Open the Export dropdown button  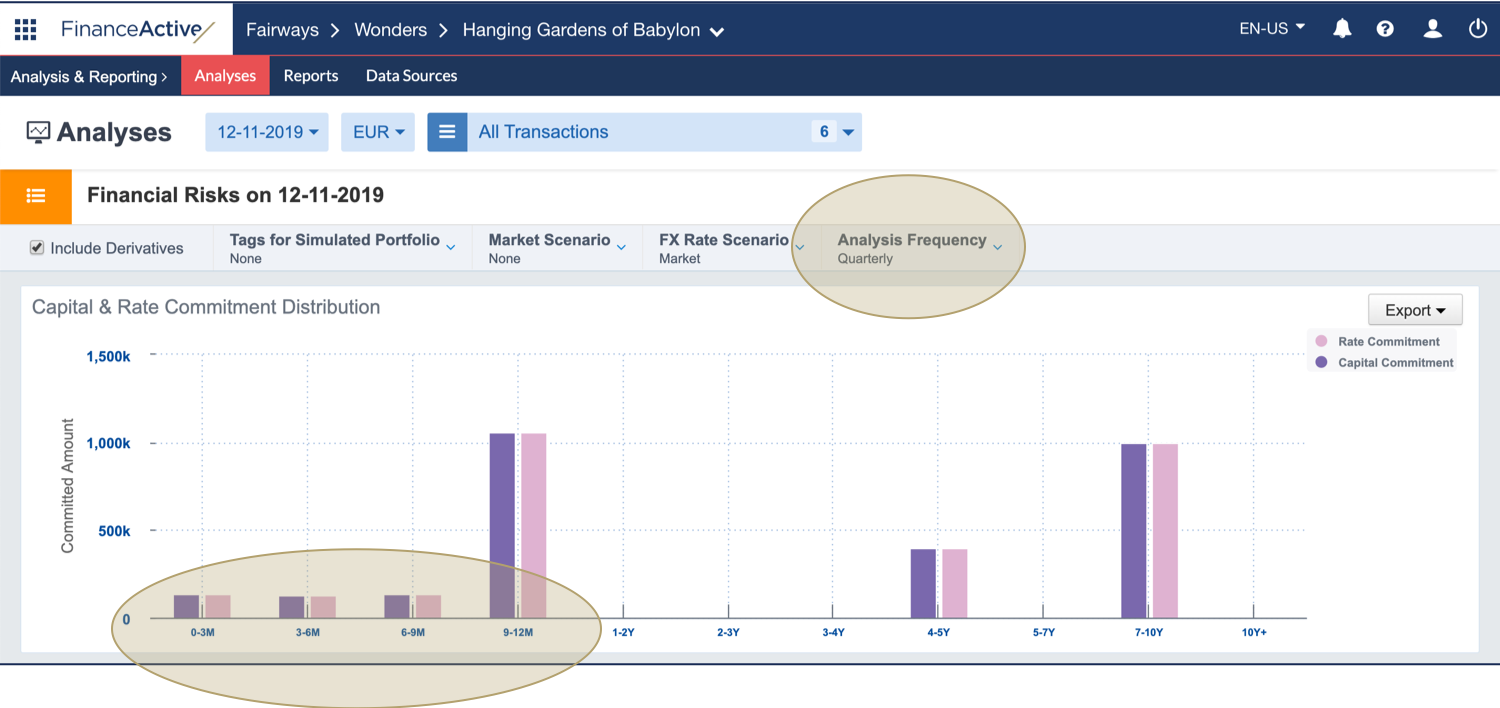1415,310
